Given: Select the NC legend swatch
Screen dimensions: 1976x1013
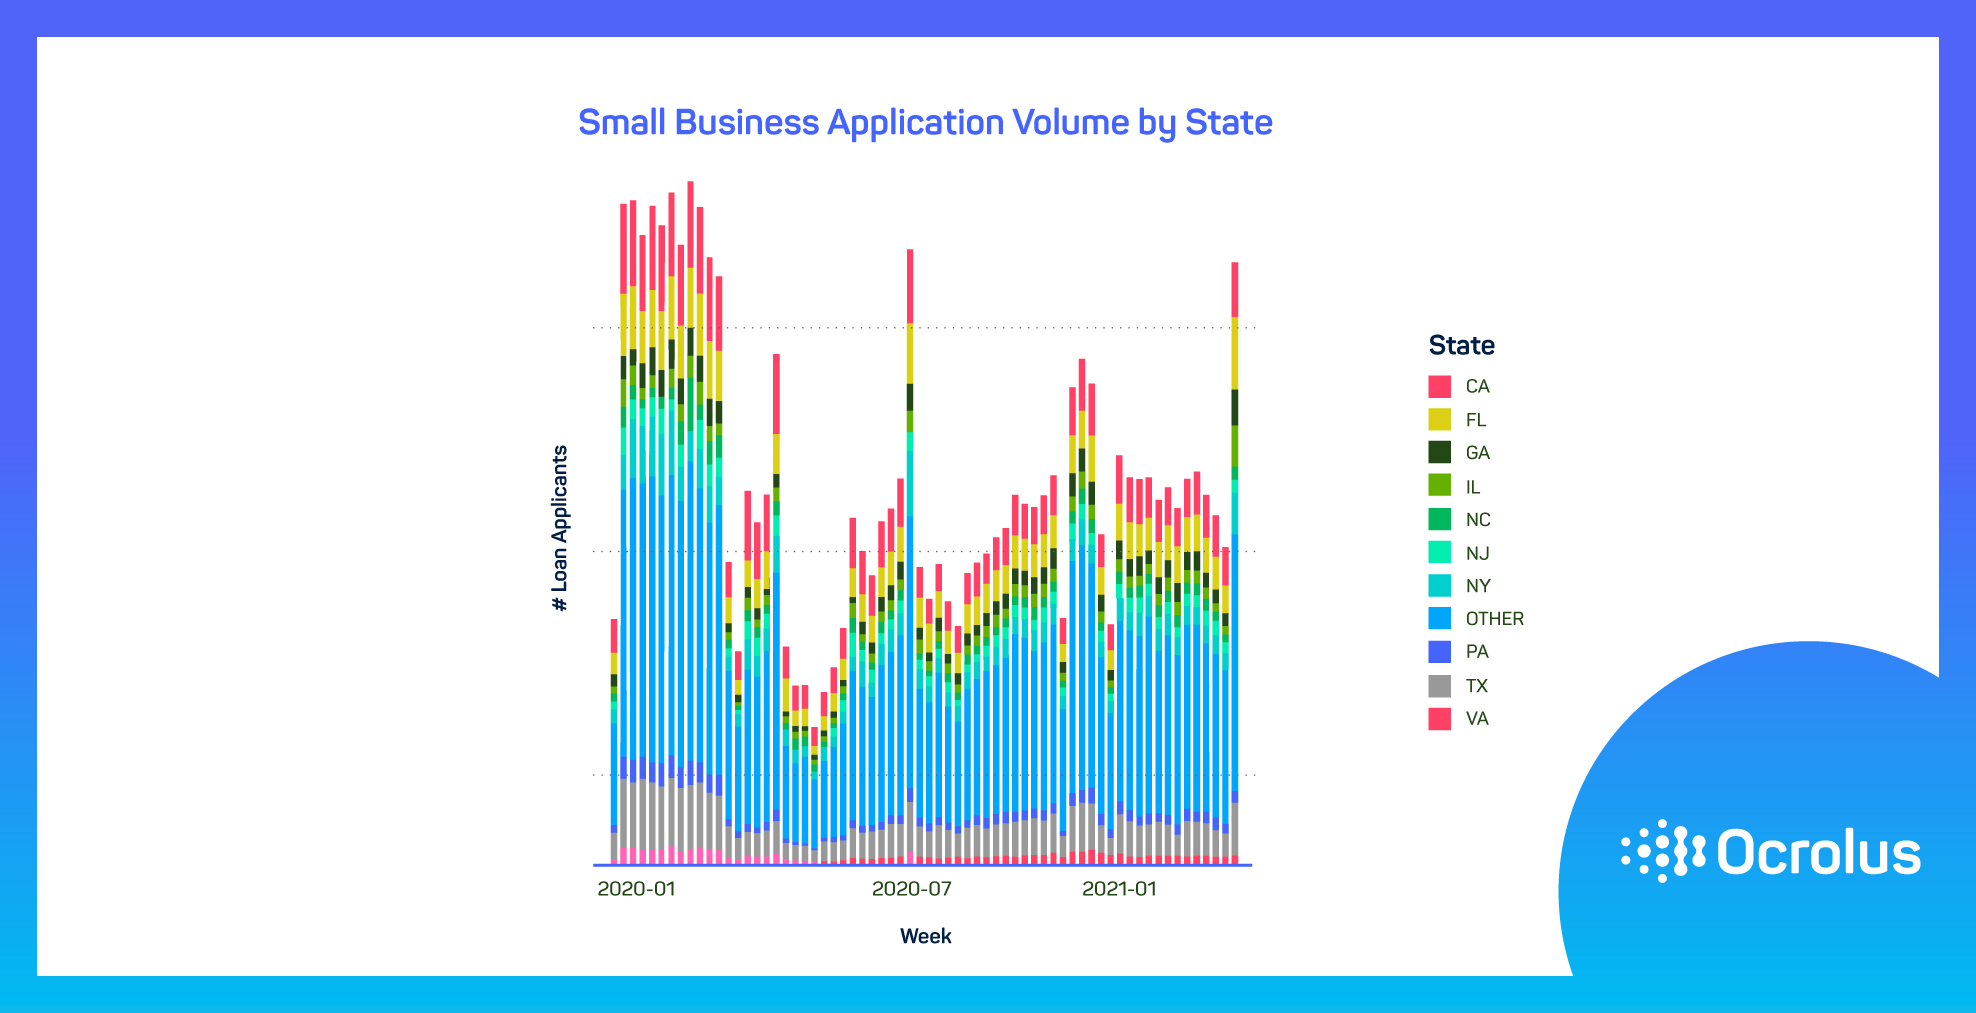Looking at the screenshot, I should 1439,519.
